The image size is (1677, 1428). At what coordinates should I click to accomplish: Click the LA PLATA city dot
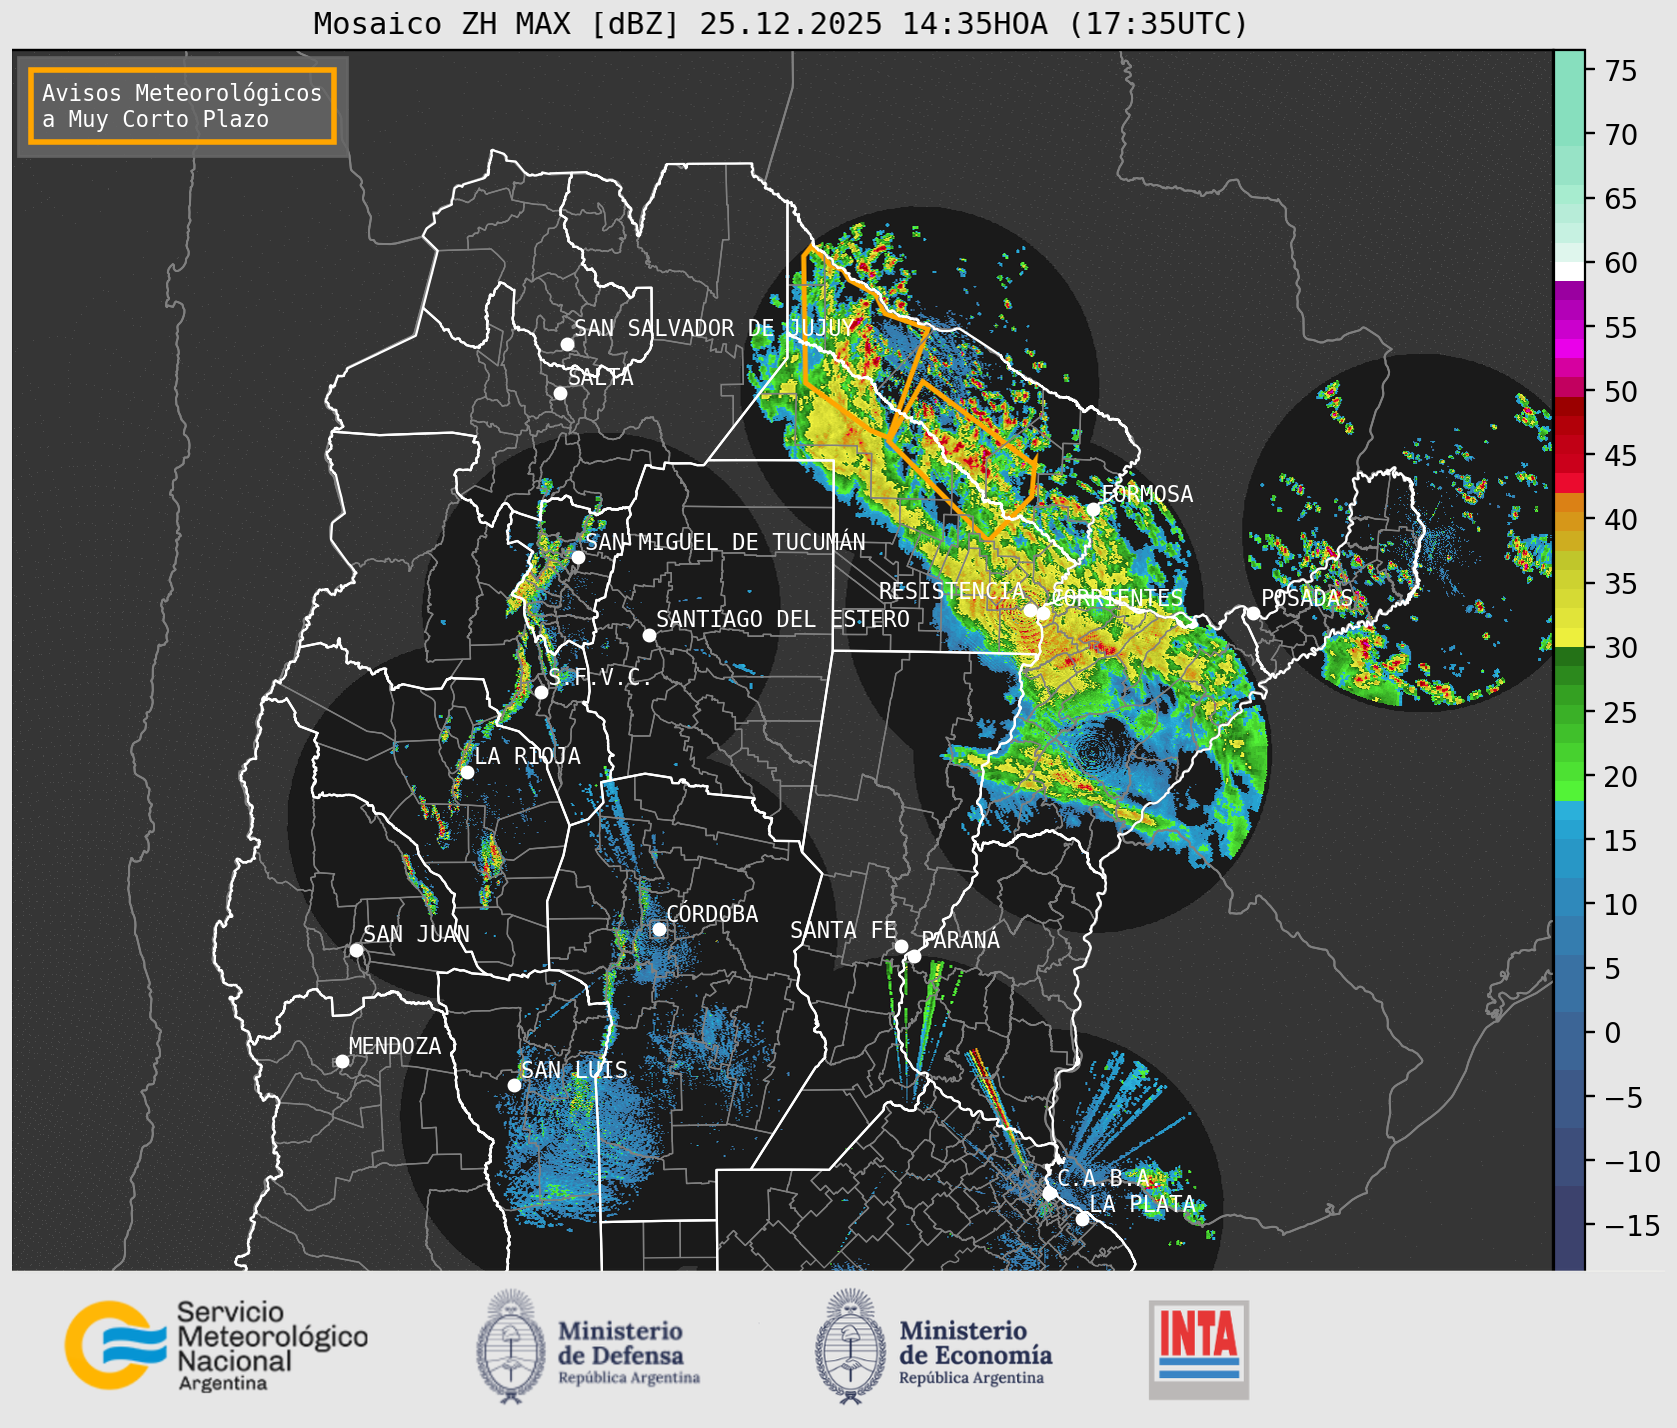point(1082,1218)
